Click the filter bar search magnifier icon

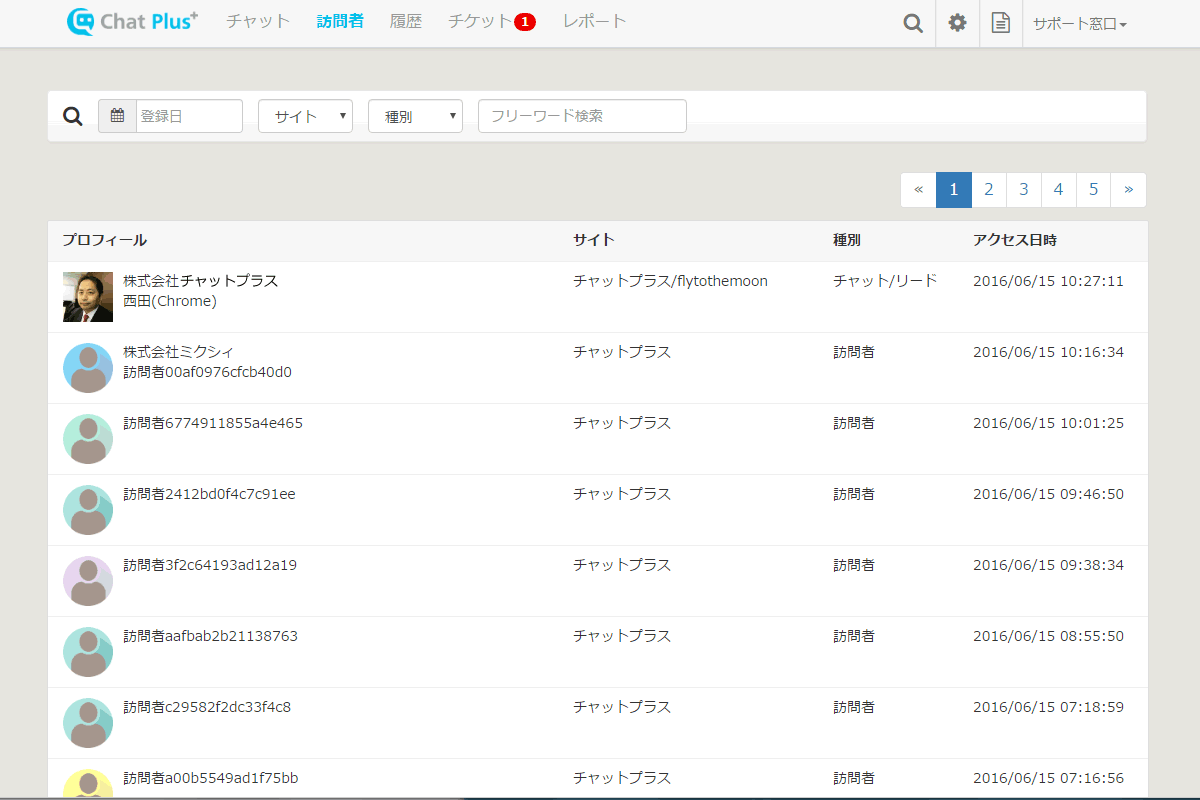coord(72,116)
